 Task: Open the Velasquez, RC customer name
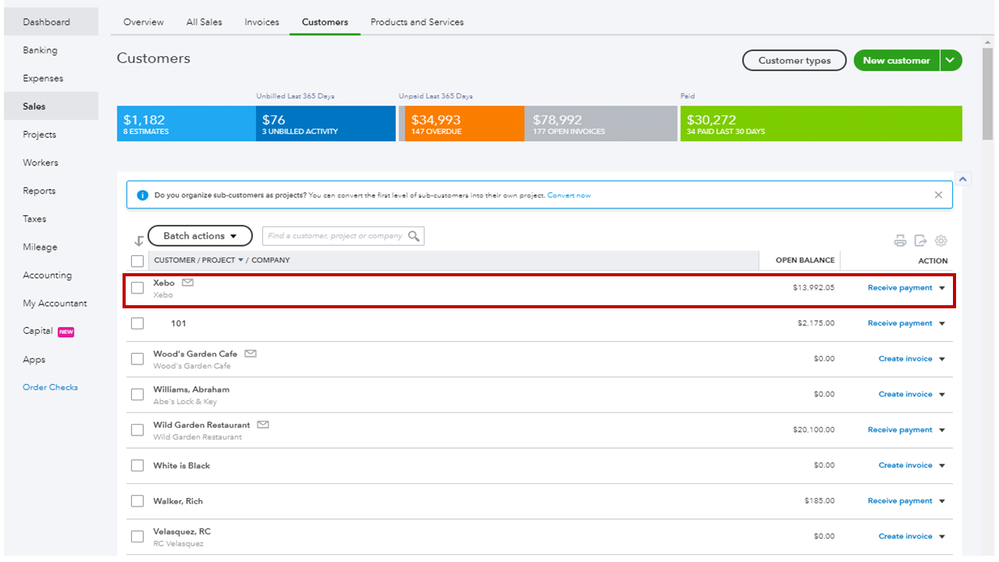pos(182,531)
